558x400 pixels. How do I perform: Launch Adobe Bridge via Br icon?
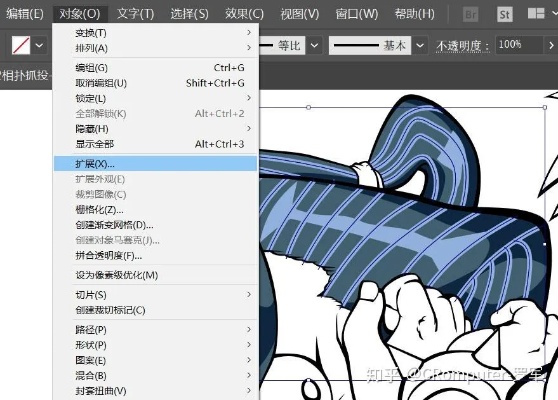(x=470, y=15)
